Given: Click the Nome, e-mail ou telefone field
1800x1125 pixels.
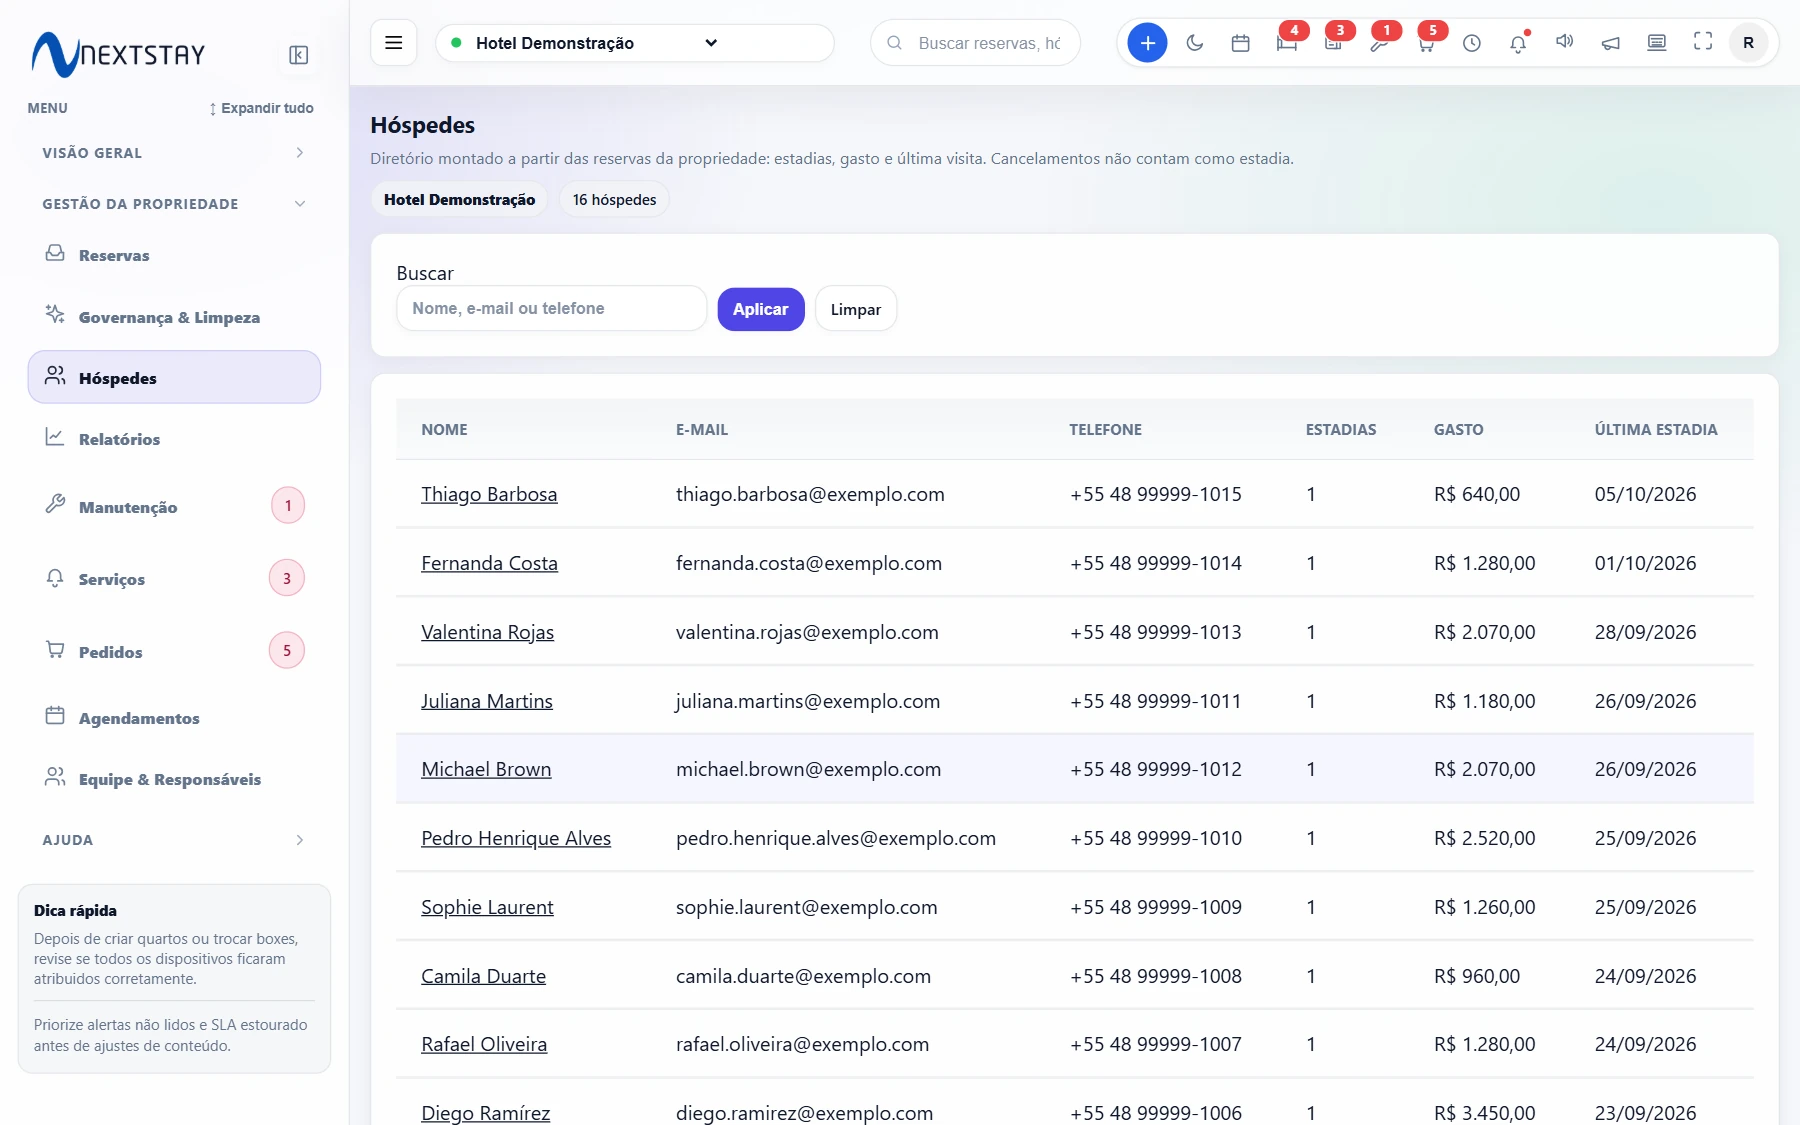Looking at the screenshot, I should [x=552, y=308].
